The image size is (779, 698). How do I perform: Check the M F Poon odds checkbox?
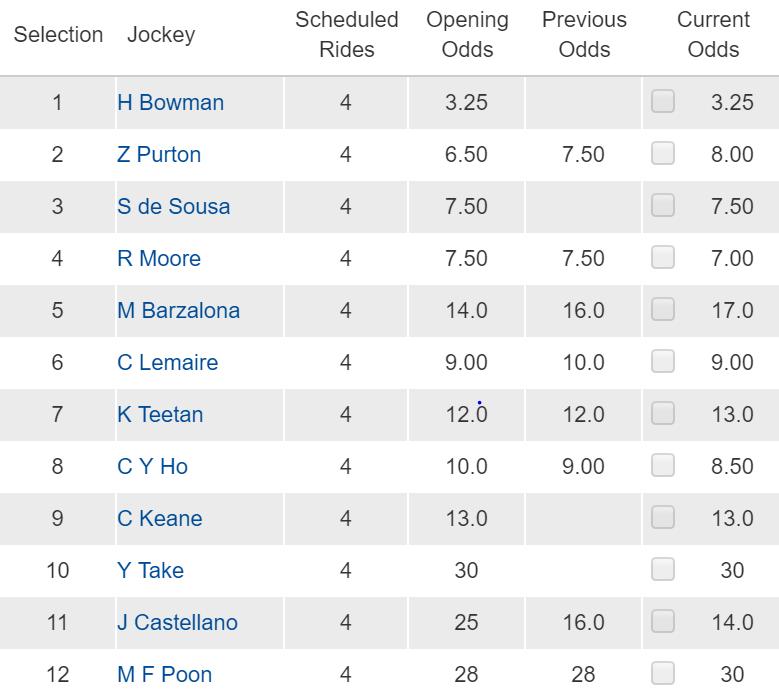[x=663, y=673]
